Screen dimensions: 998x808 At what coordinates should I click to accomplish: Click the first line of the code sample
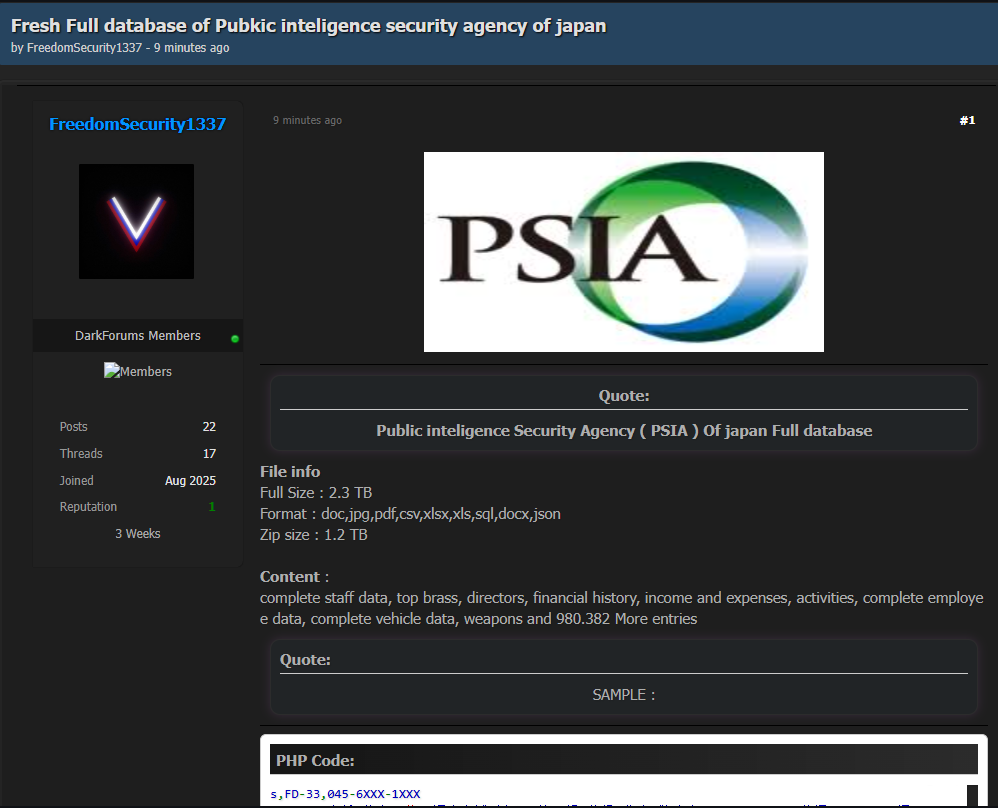point(345,794)
